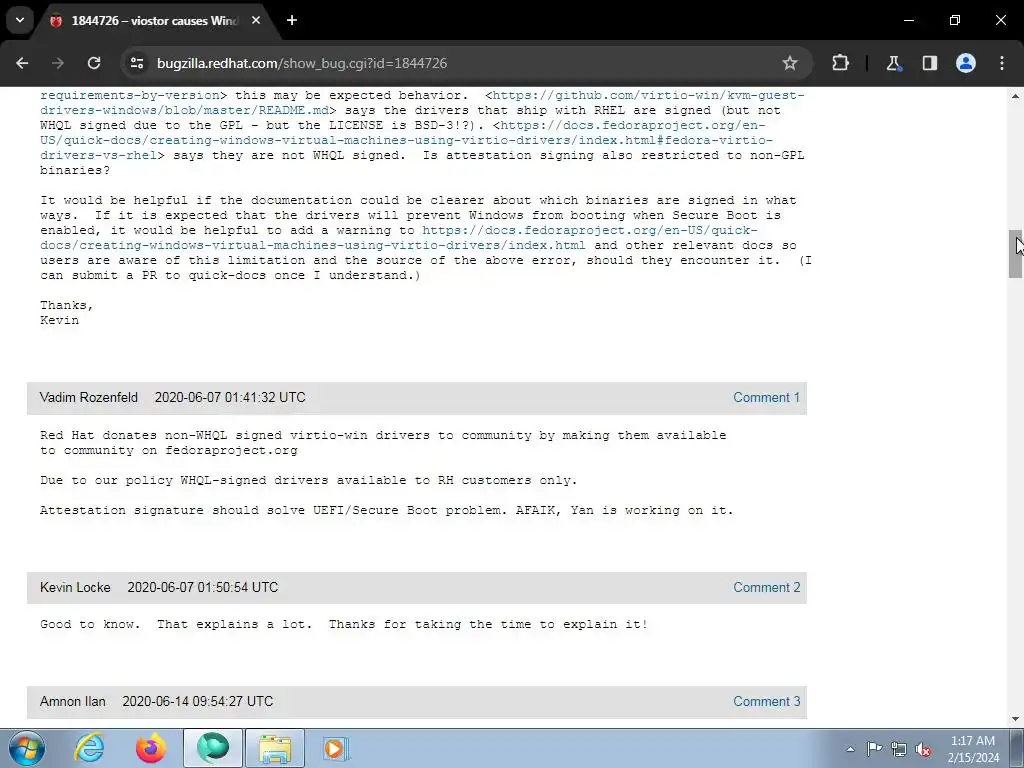View site information icon in address bar
The width and height of the screenshot is (1024, 768).
pos(137,63)
